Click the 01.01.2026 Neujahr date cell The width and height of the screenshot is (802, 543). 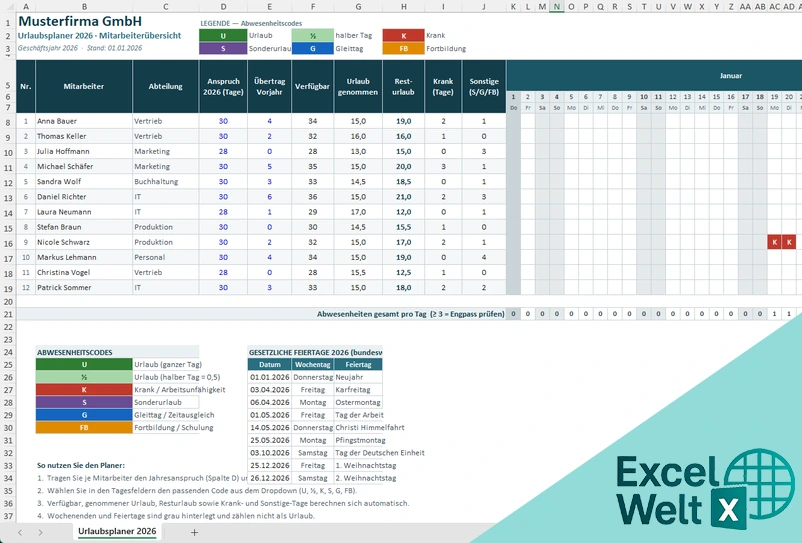point(270,377)
